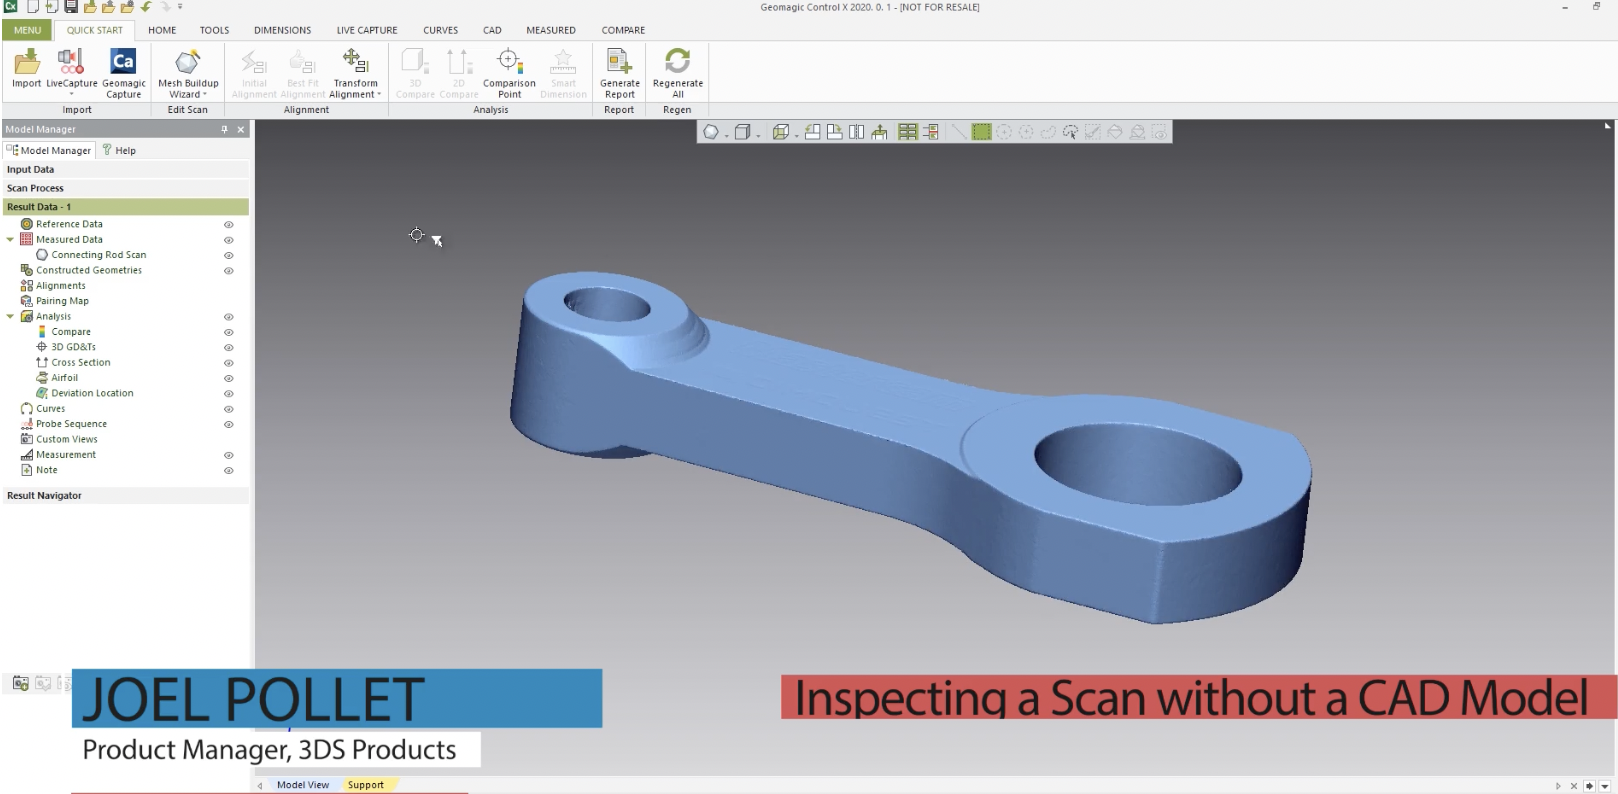Open the mesh display mode dropdown arrow

726,135
